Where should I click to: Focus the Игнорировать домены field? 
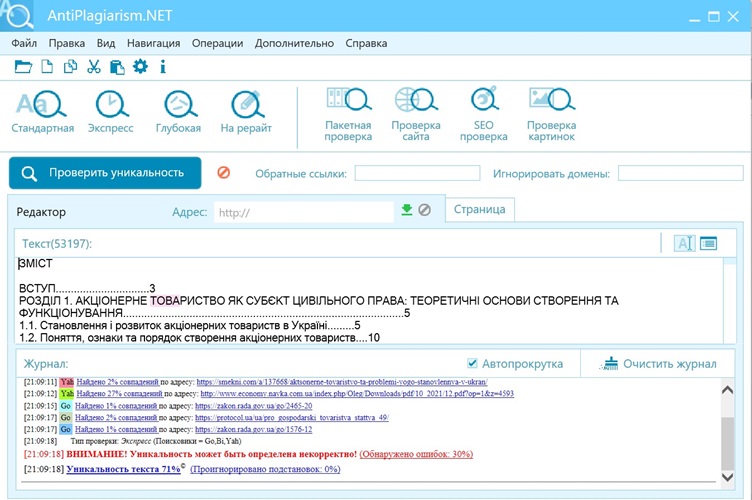pos(681,173)
